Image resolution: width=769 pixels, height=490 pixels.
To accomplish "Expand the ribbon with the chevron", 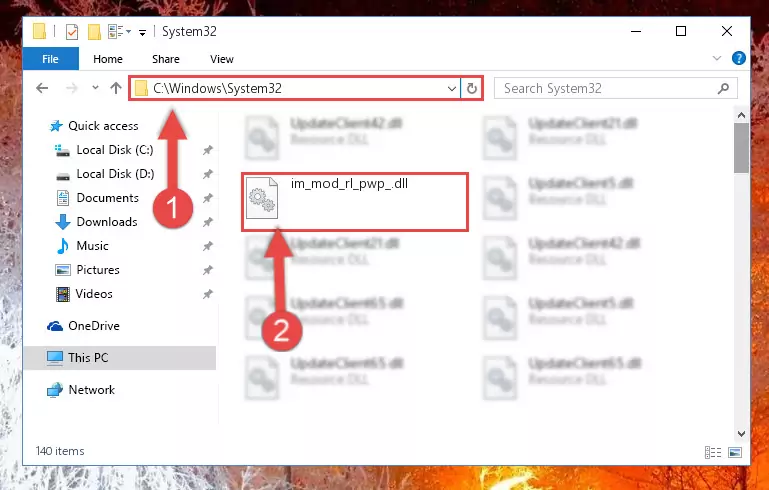I will click(x=717, y=58).
